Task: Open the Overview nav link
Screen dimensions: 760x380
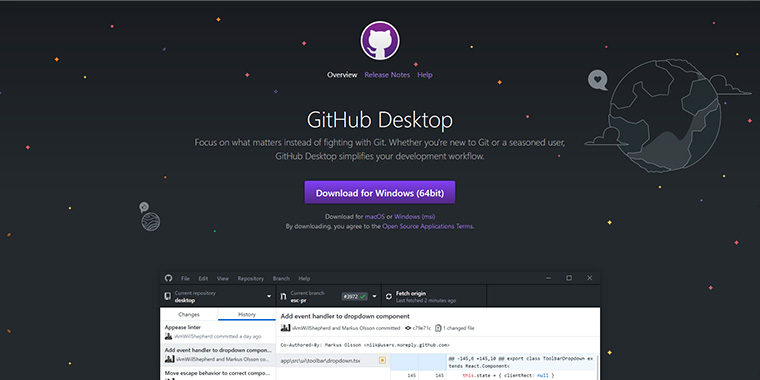Action: [x=342, y=75]
